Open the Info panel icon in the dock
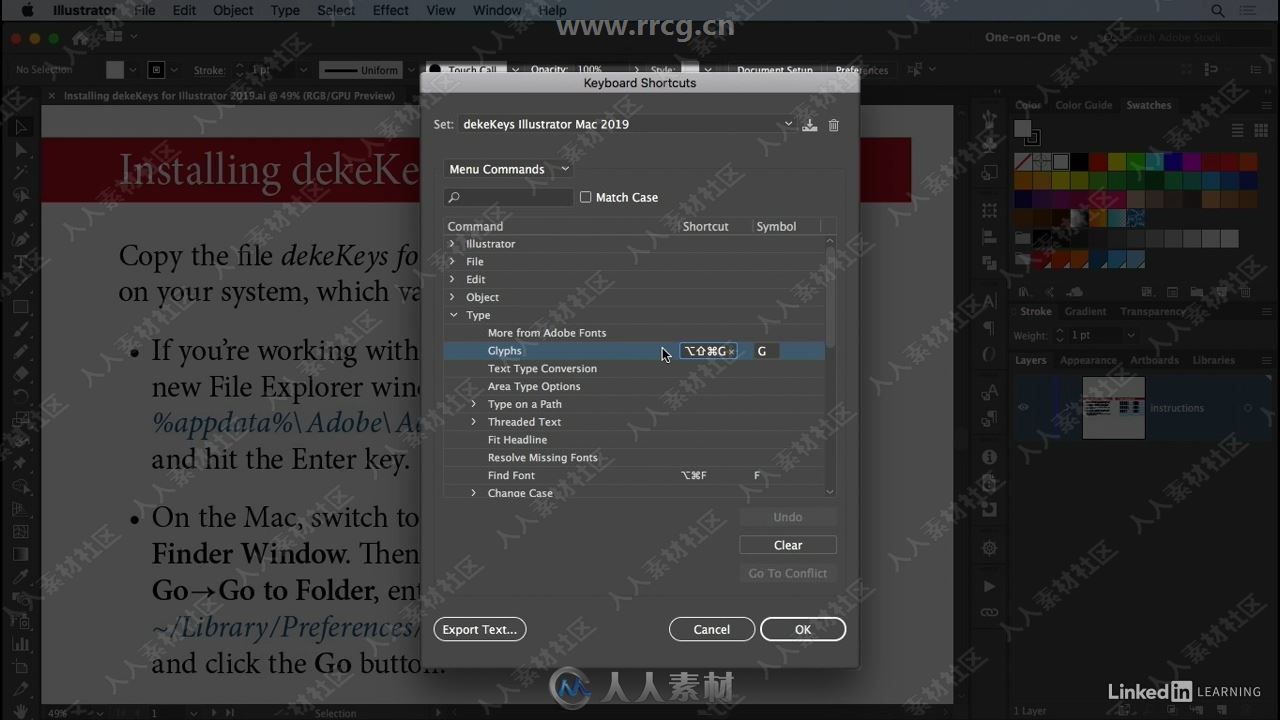The image size is (1280, 720). 989,457
